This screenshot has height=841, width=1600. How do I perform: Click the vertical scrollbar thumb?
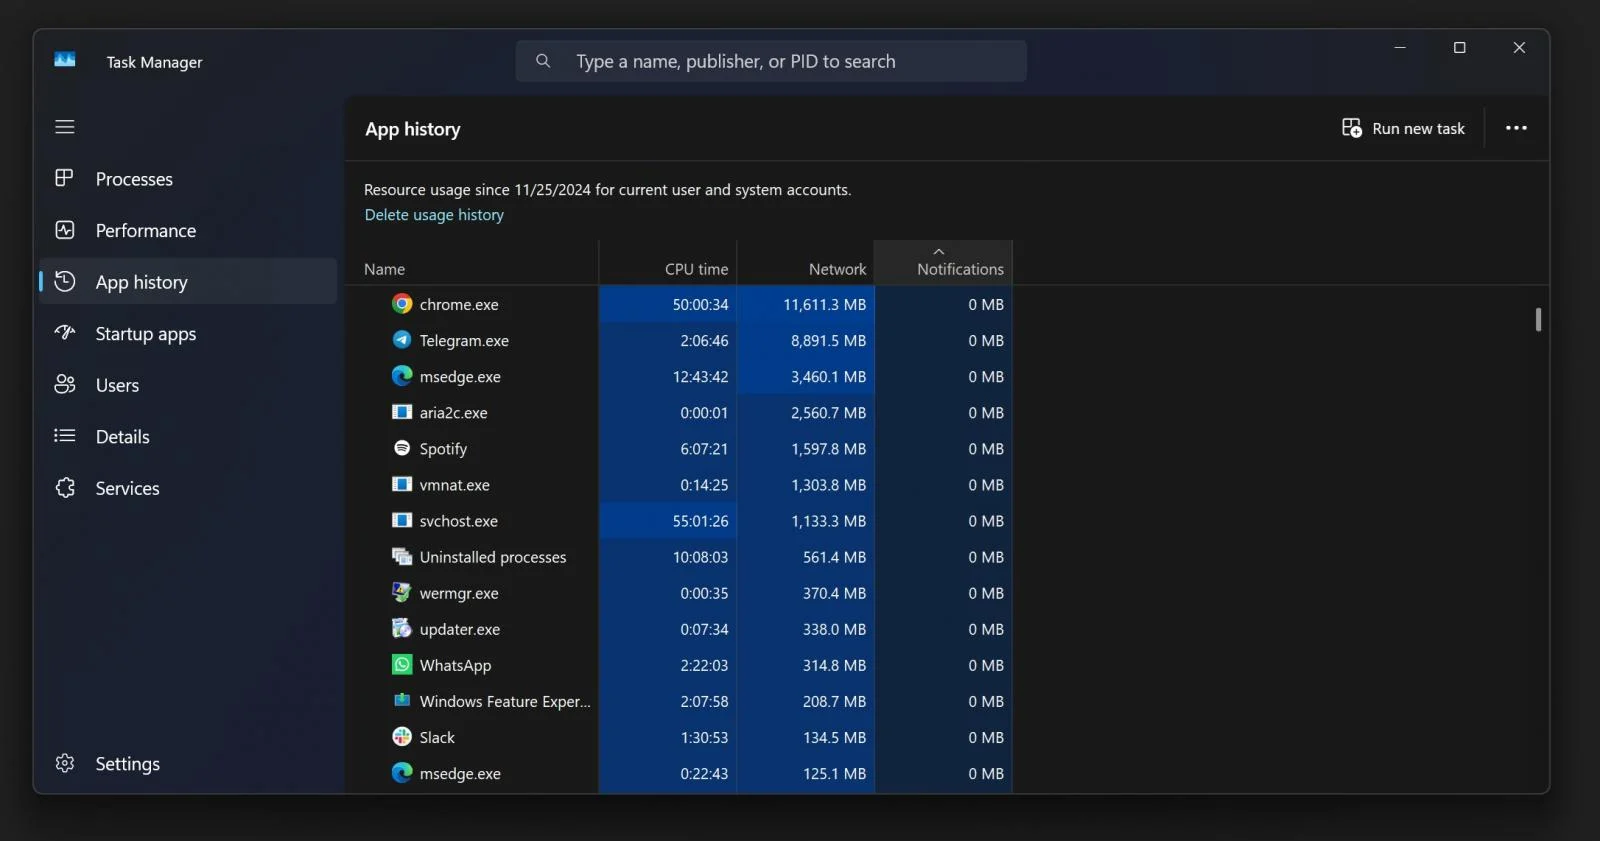click(x=1538, y=320)
